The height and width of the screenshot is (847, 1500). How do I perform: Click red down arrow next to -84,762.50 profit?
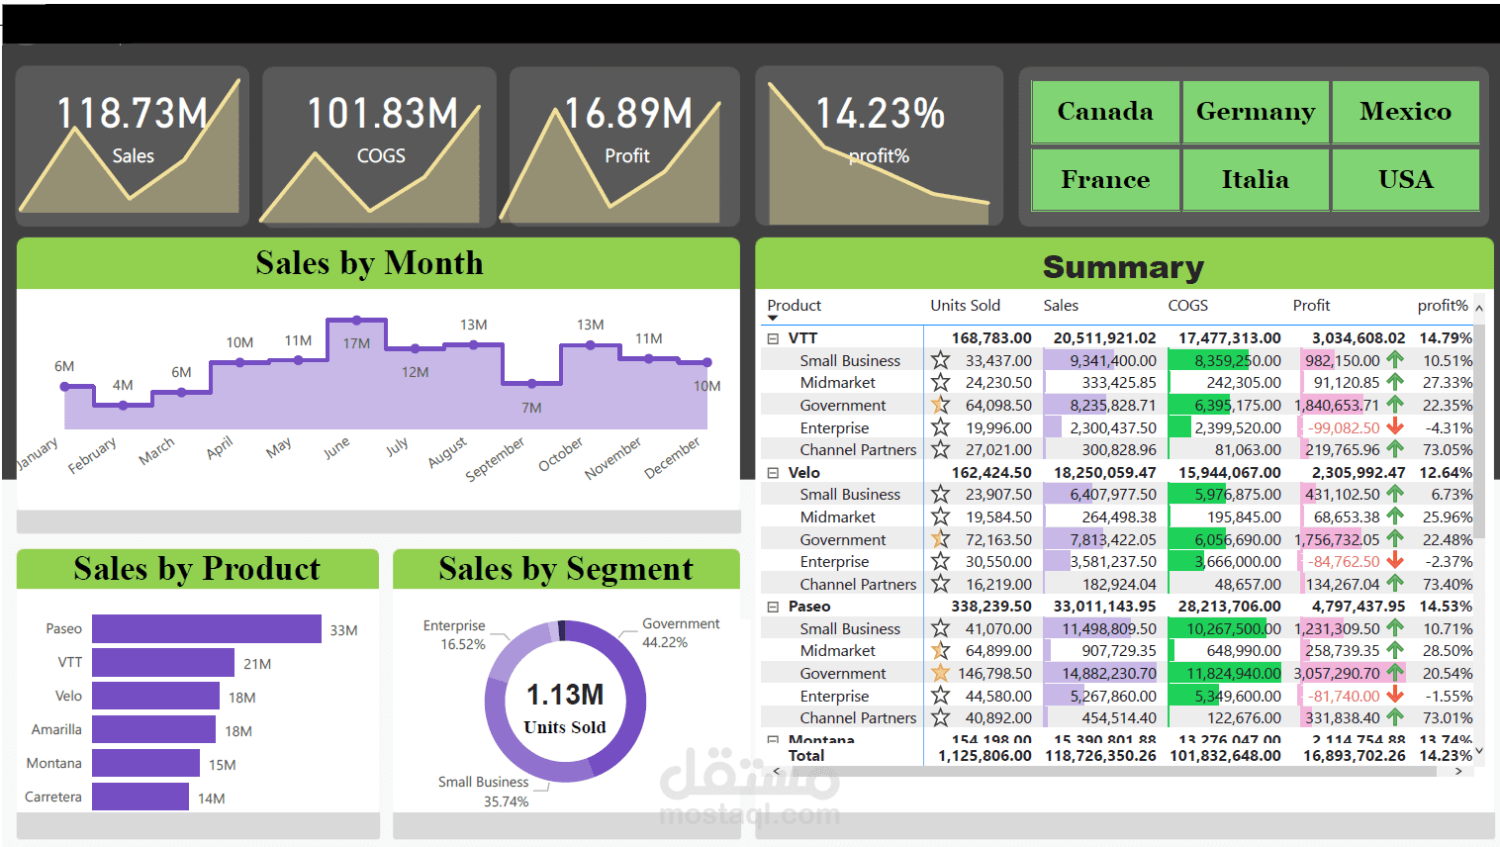pos(1395,561)
